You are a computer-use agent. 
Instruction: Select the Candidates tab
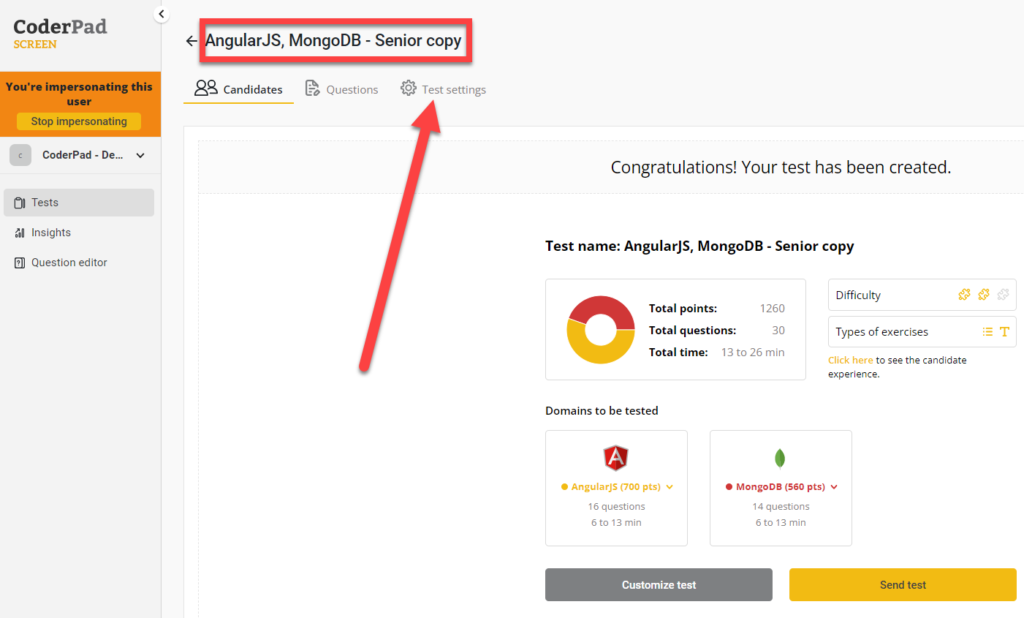239,89
